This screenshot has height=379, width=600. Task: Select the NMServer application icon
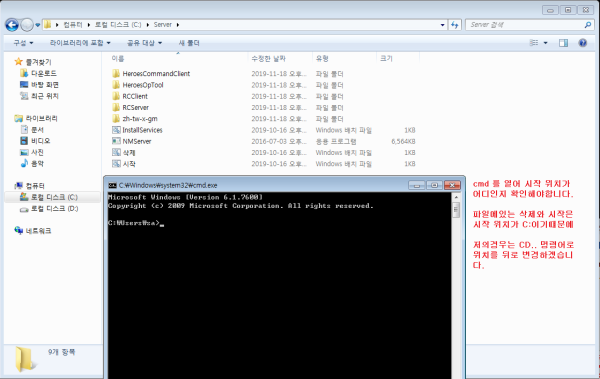pyautogui.click(x=116, y=141)
